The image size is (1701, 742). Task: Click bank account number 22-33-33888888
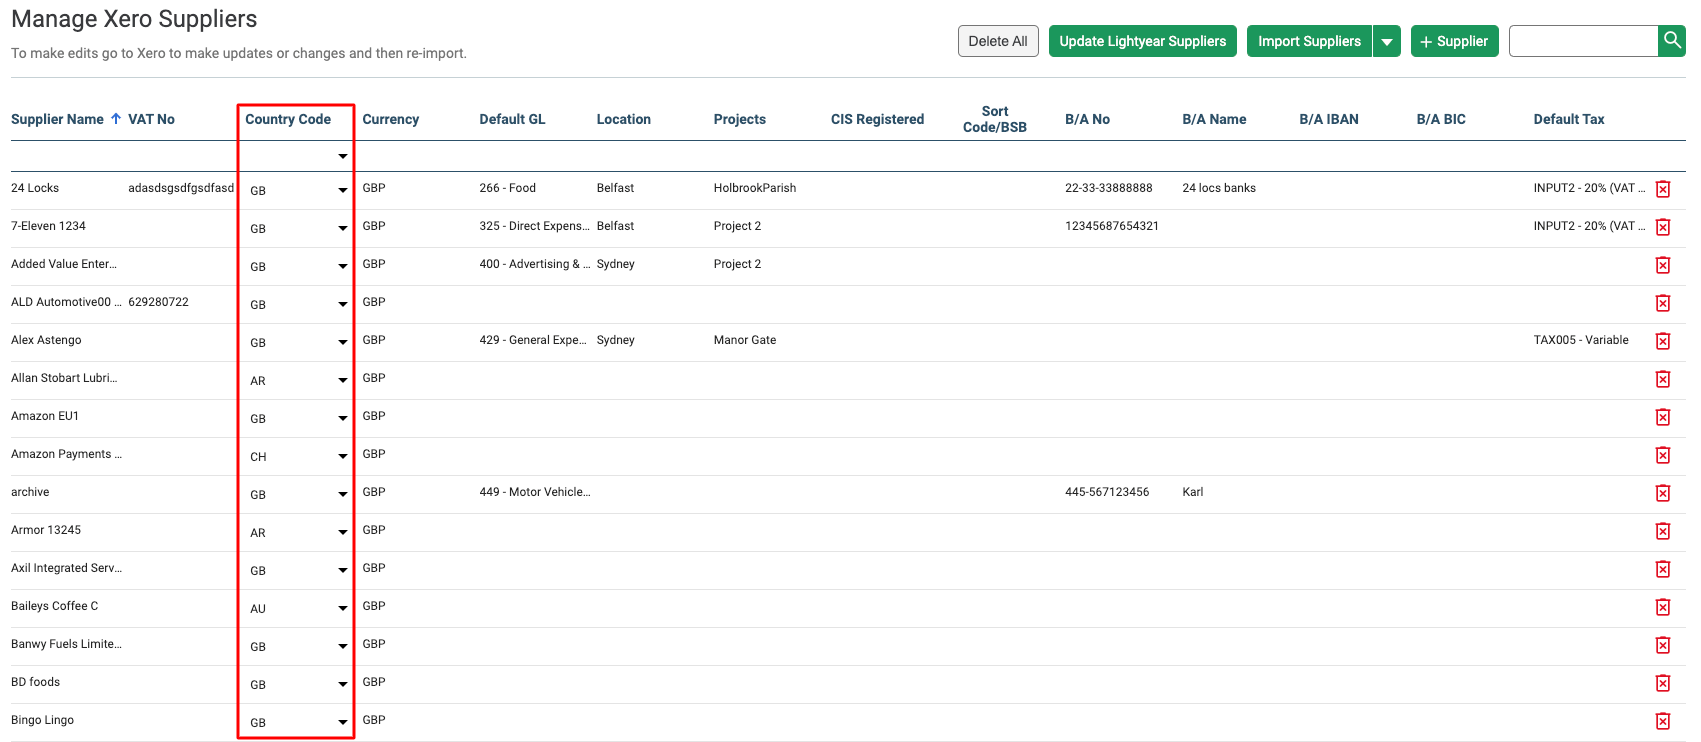1108,188
